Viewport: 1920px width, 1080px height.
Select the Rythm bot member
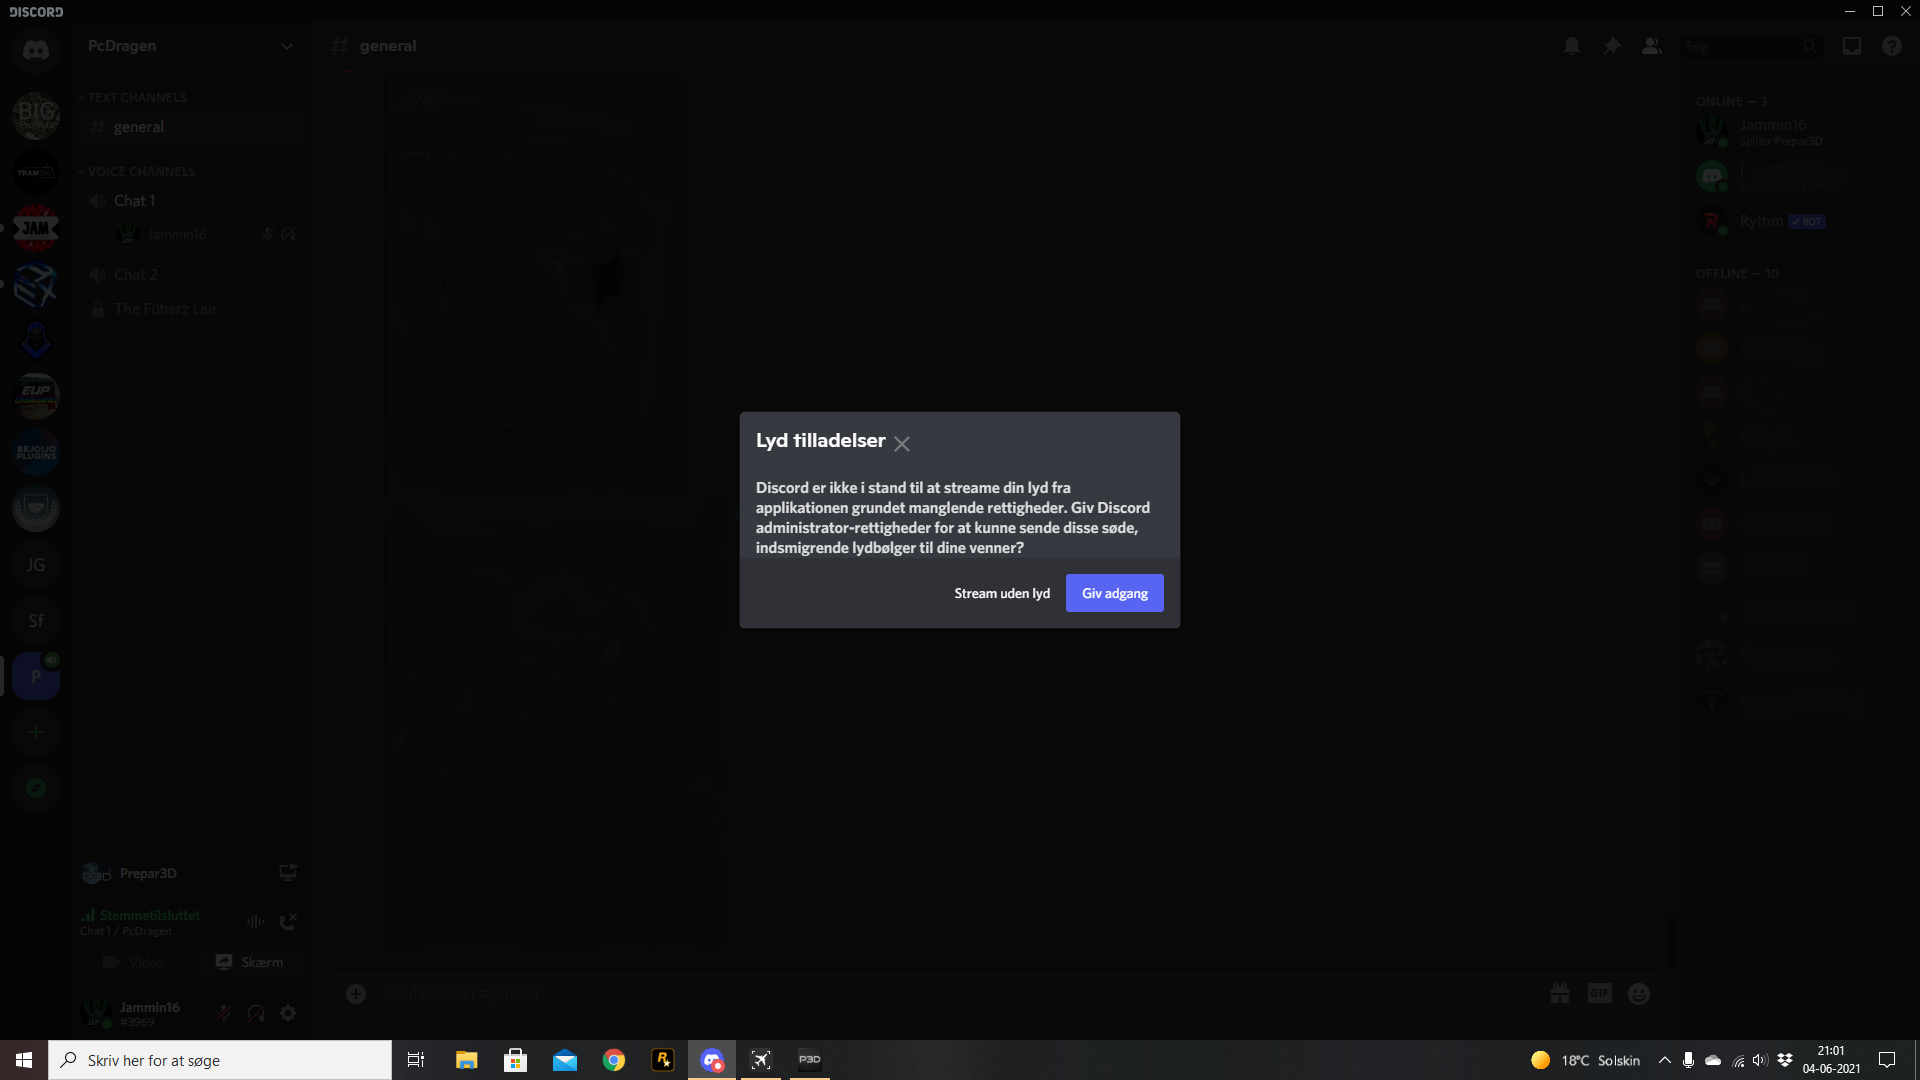[x=1790, y=221]
